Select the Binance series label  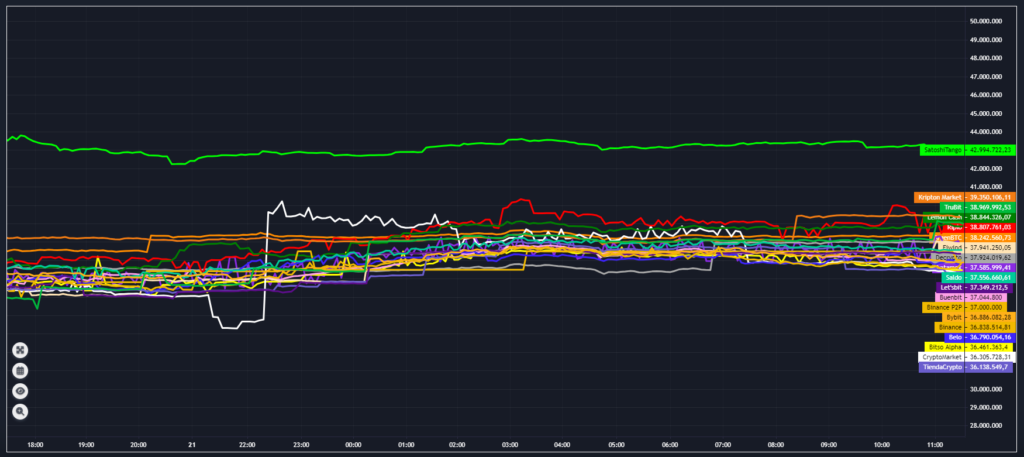click(950, 327)
